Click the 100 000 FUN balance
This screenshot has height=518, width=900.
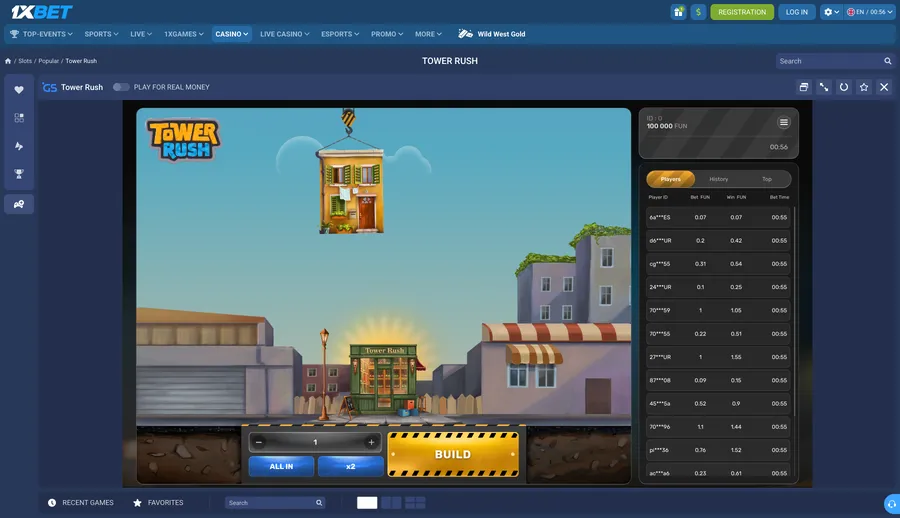[x=666, y=126]
